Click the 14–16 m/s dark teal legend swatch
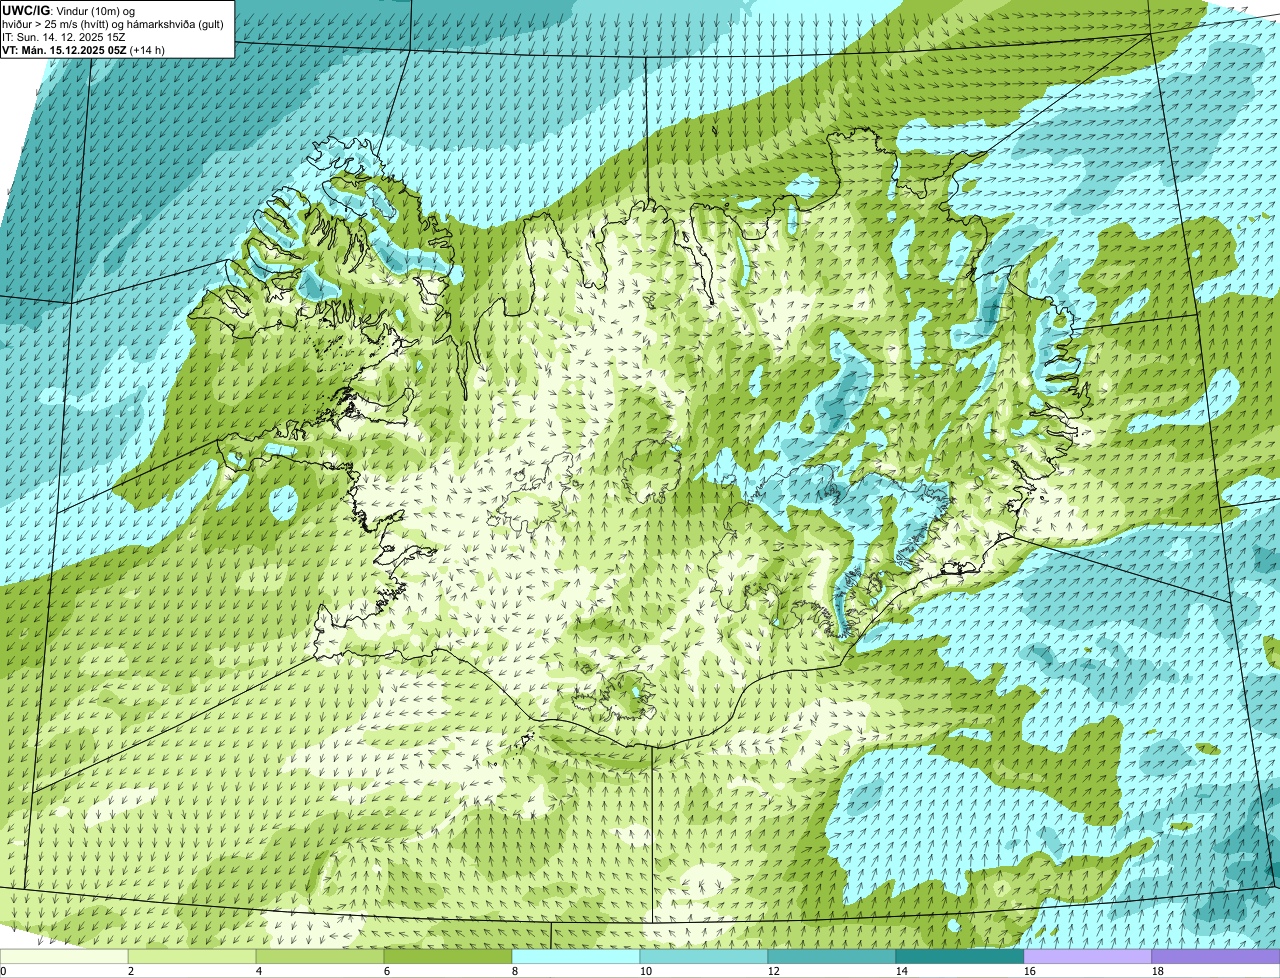The image size is (1280, 978). [960, 956]
